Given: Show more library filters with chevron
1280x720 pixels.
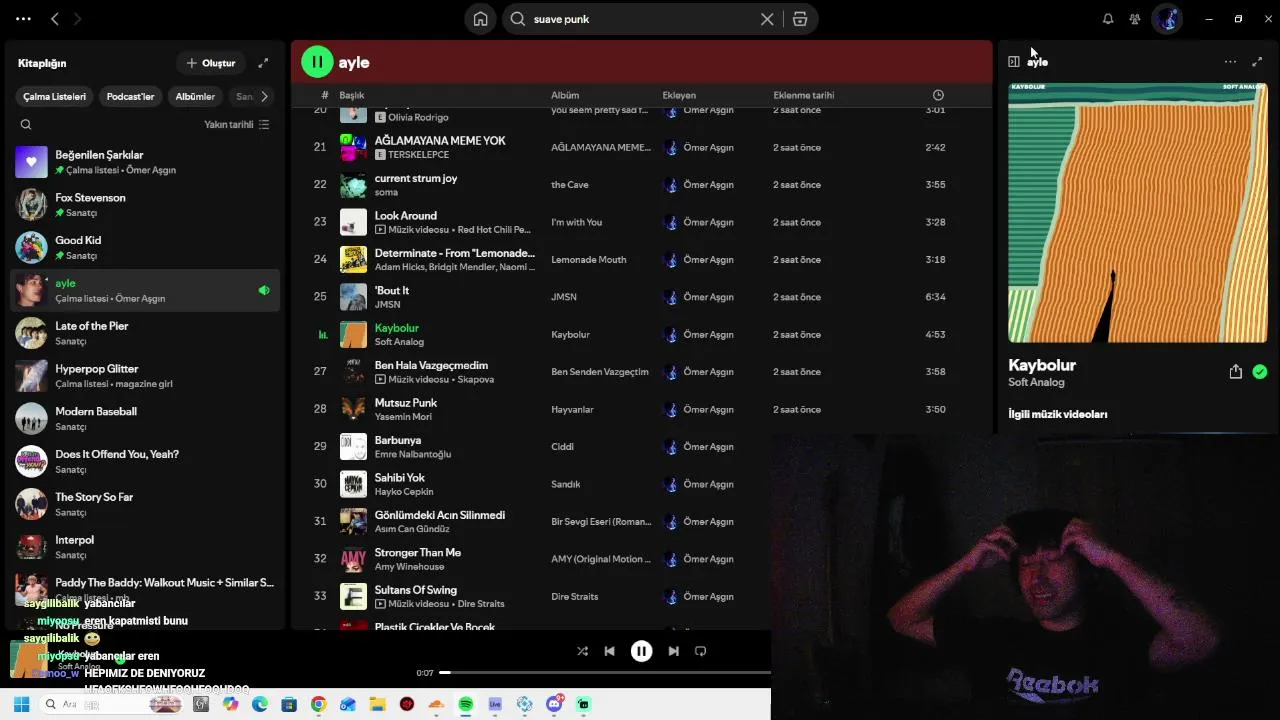Looking at the screenshot, I should tap(264, 97).
